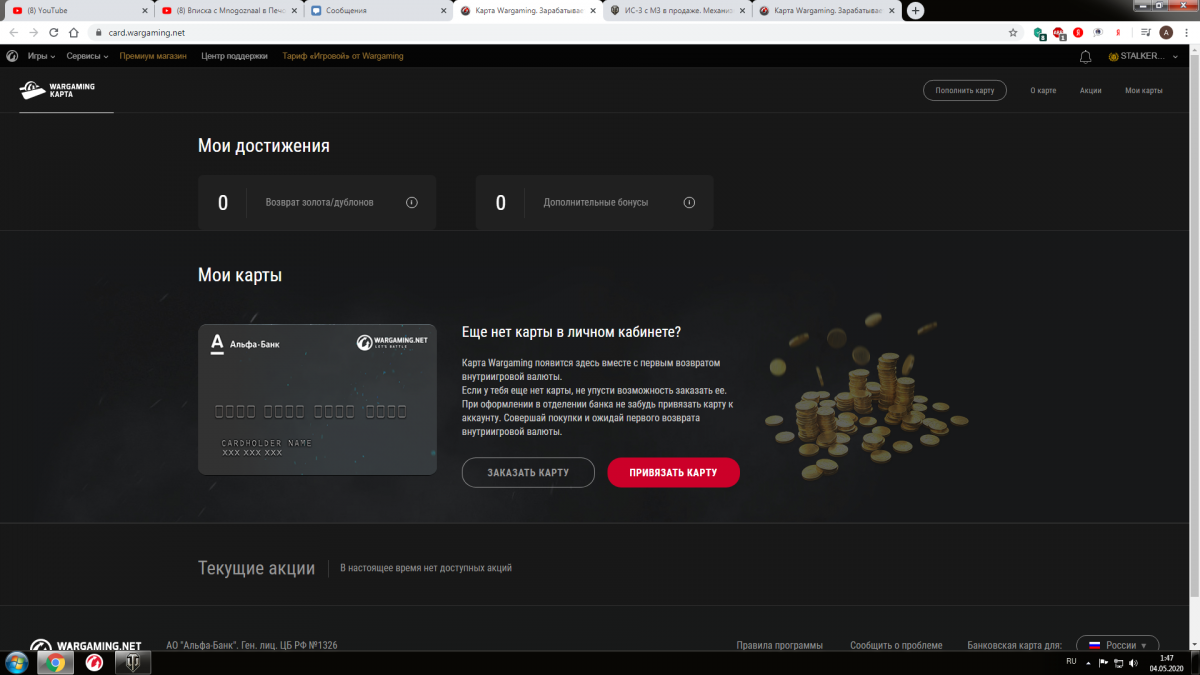Click the Wargaming Карта logo
Screen dimensions: 1200x675
57,91
